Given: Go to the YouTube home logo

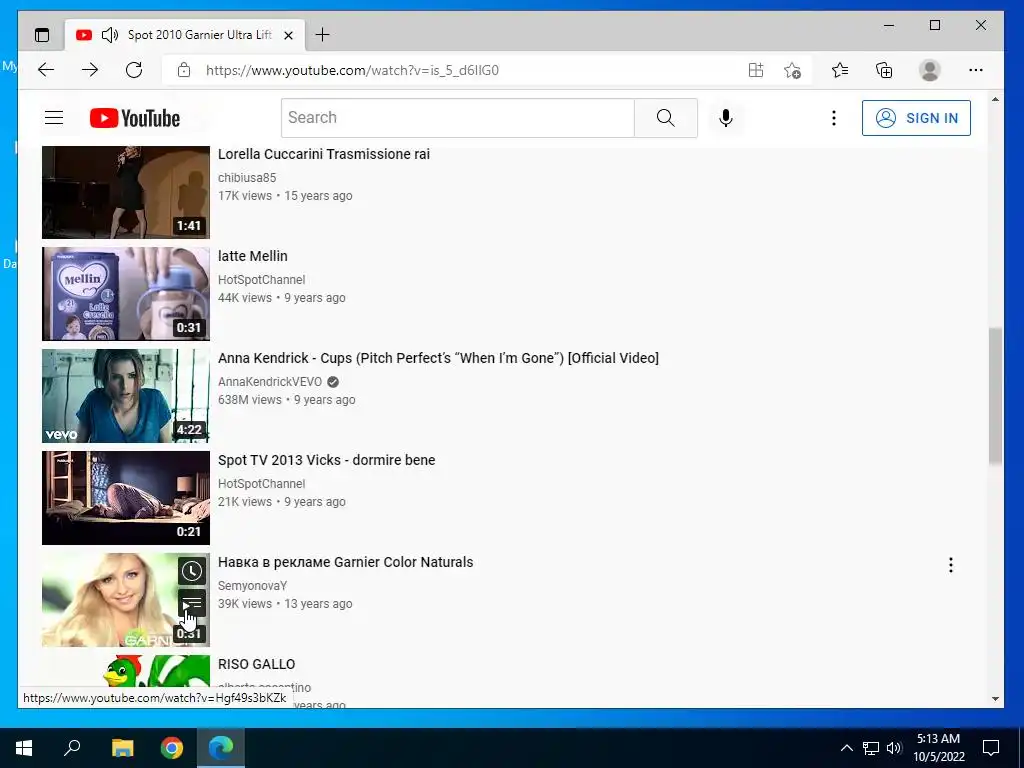Looking at the screenshot, I should [x=135, y=118].
